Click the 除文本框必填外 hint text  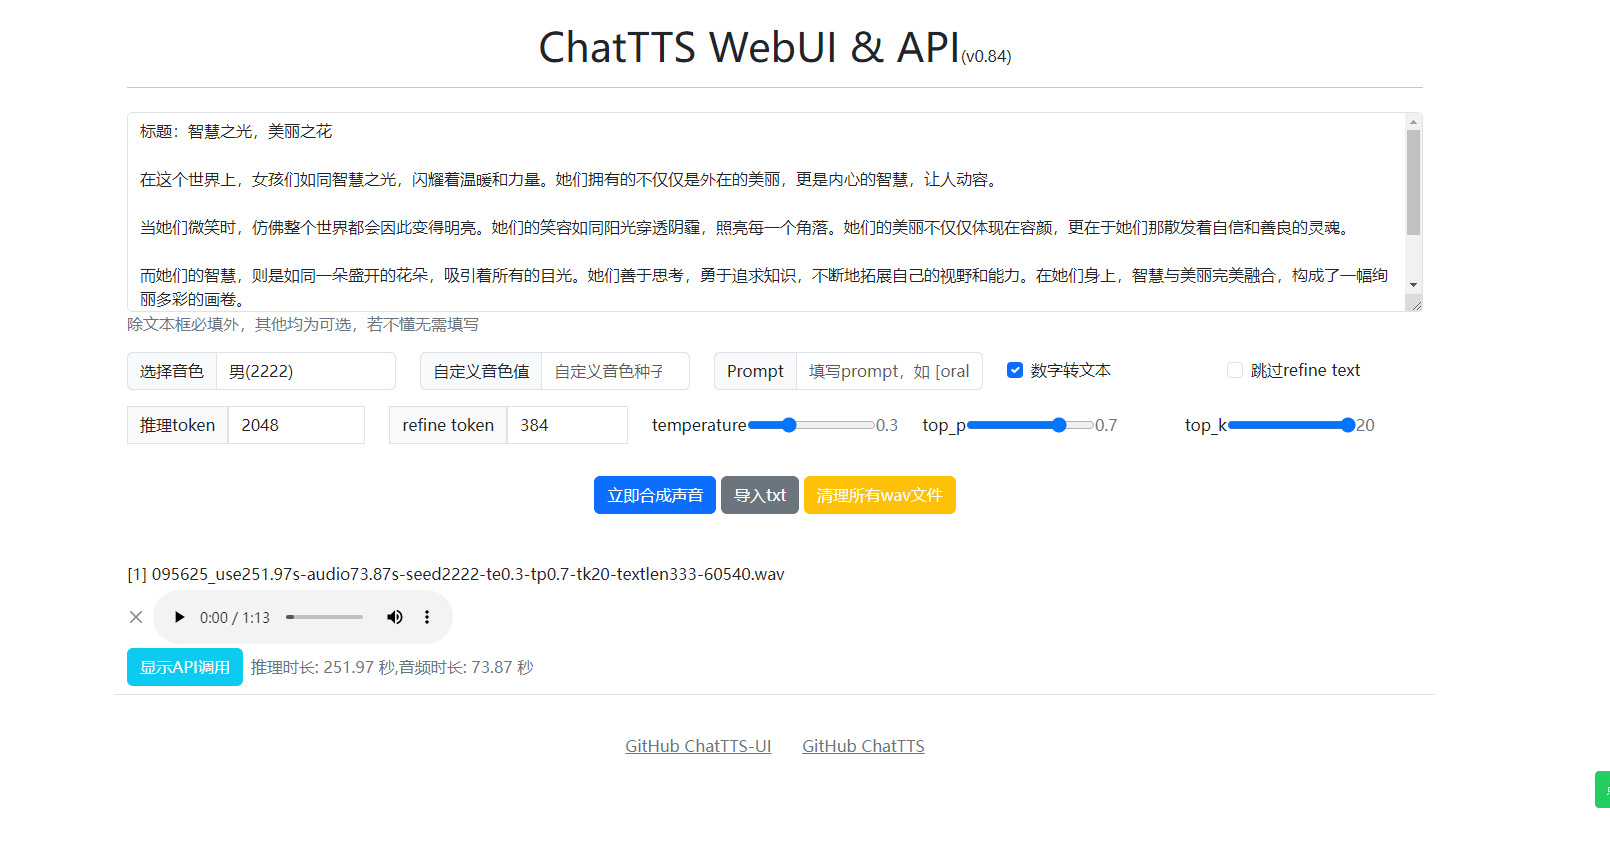click(x=303, y=324)
